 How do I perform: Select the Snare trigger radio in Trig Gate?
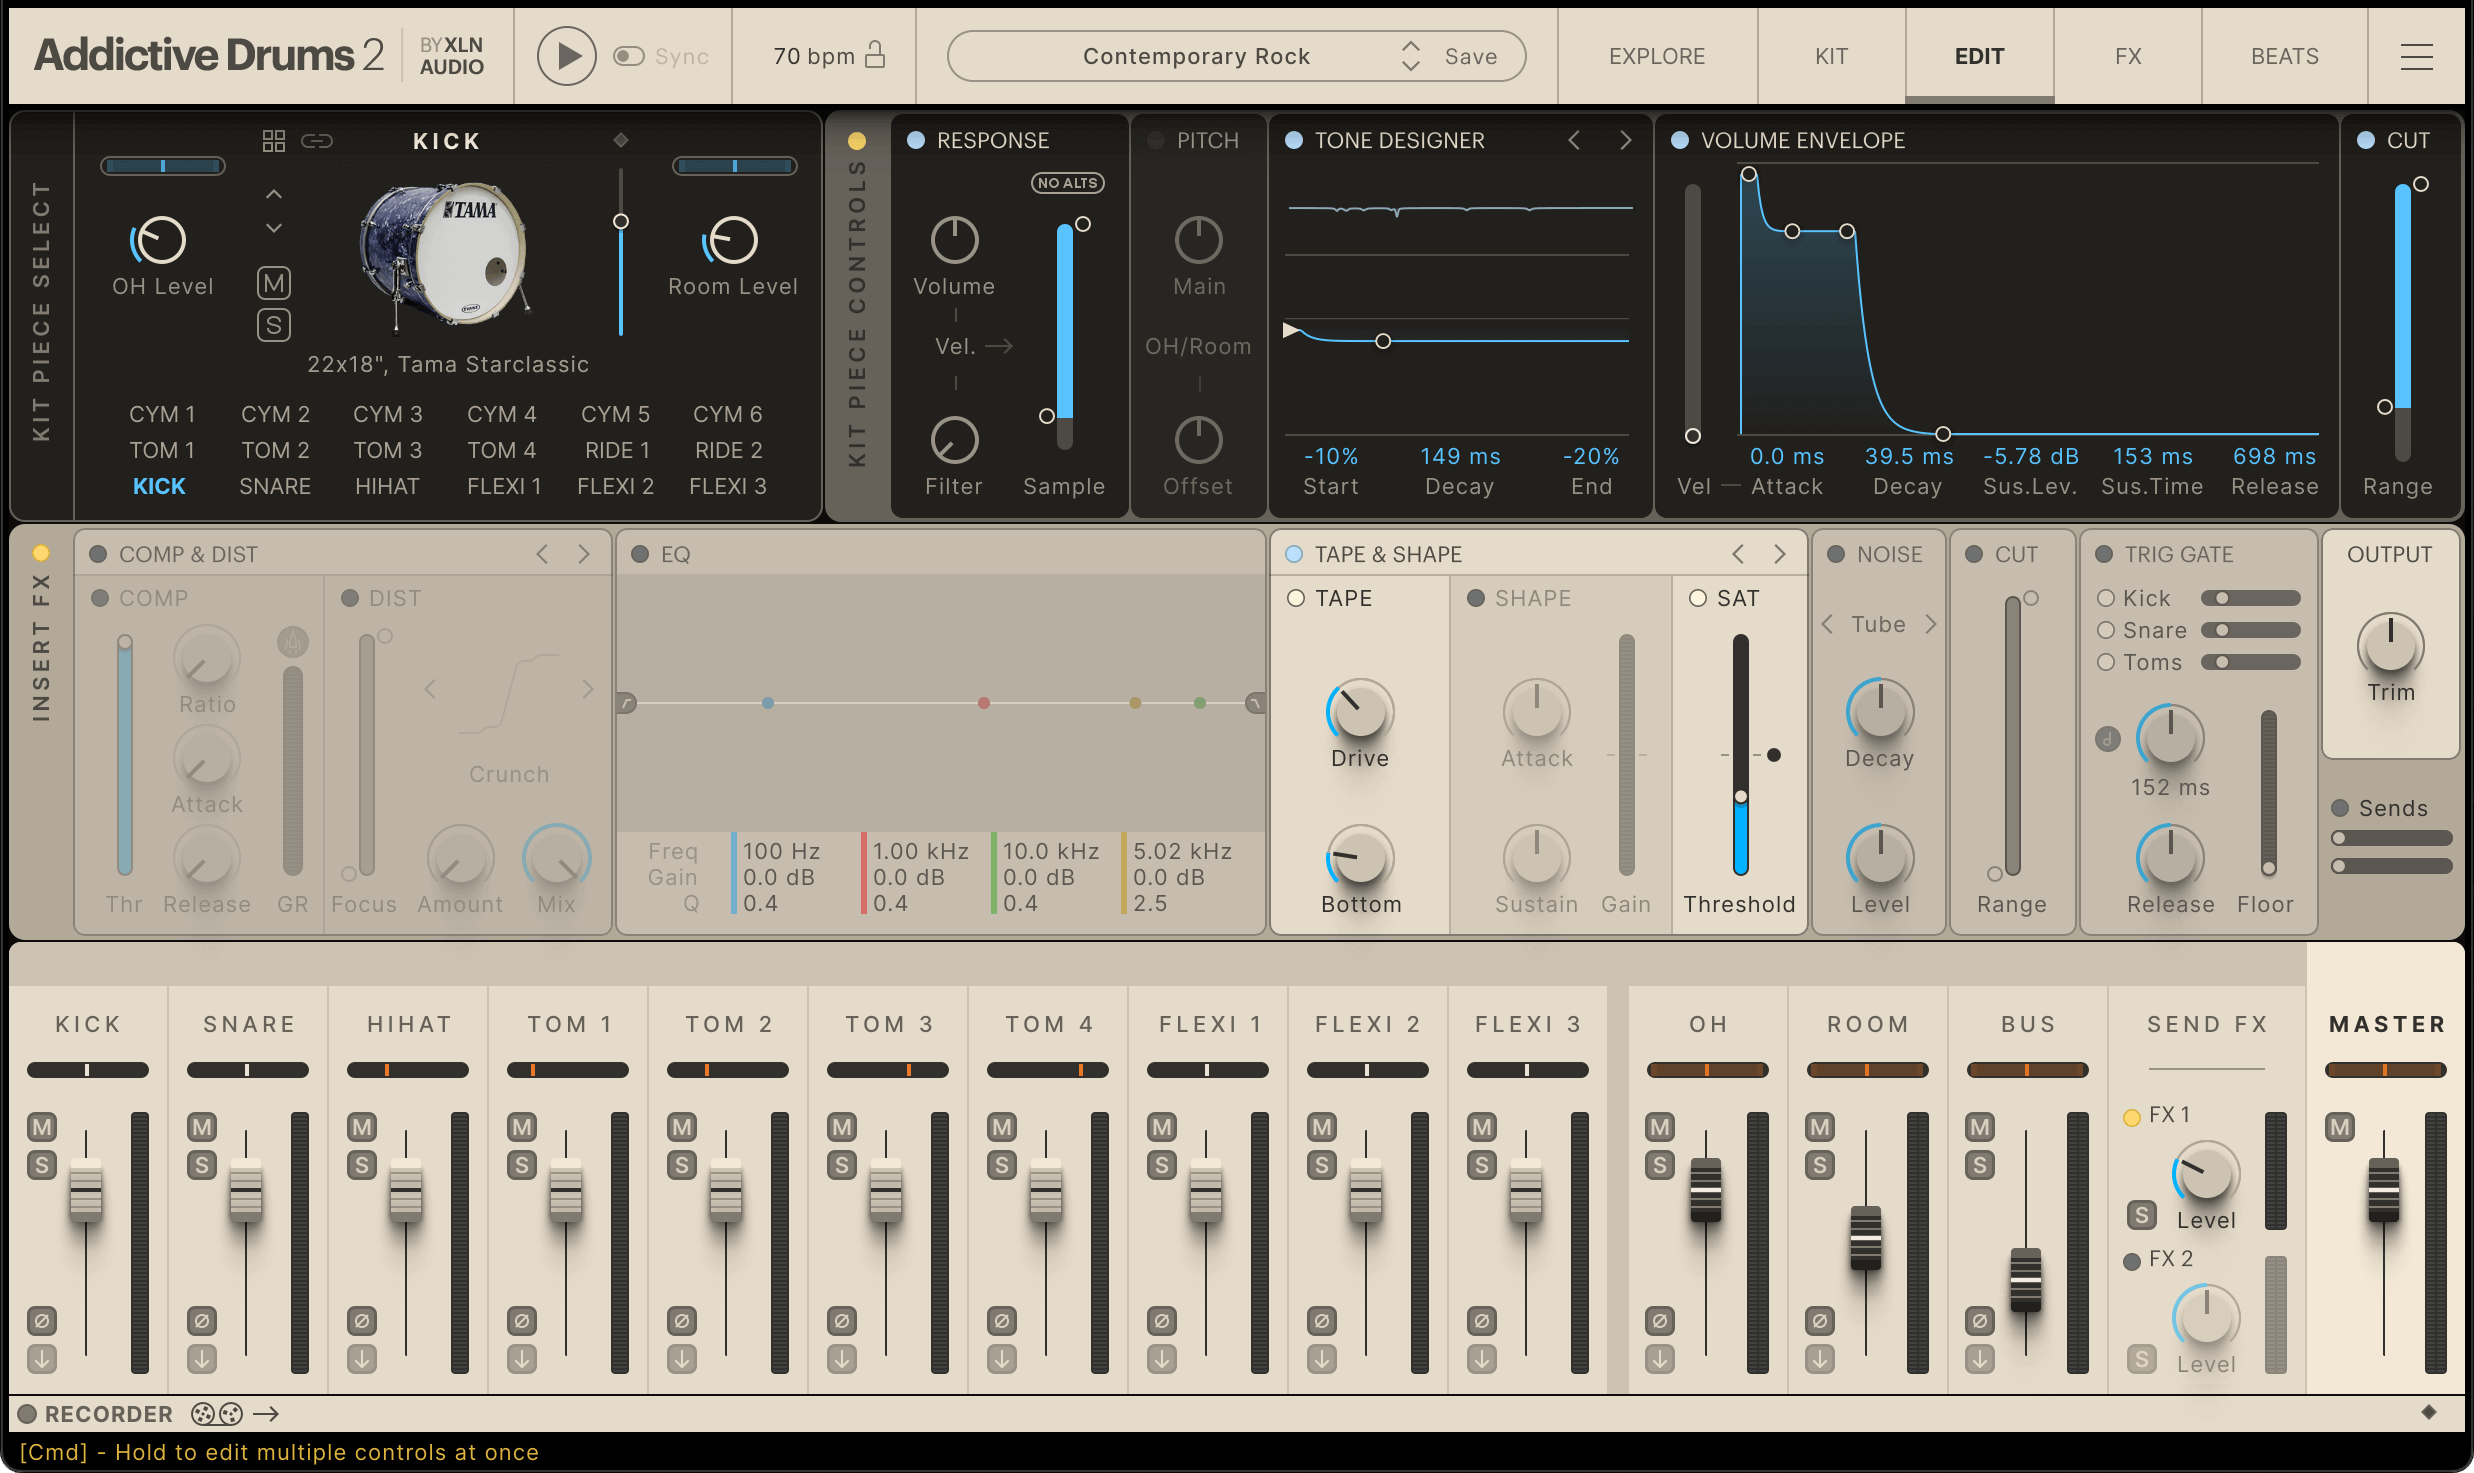point(2106,630)
